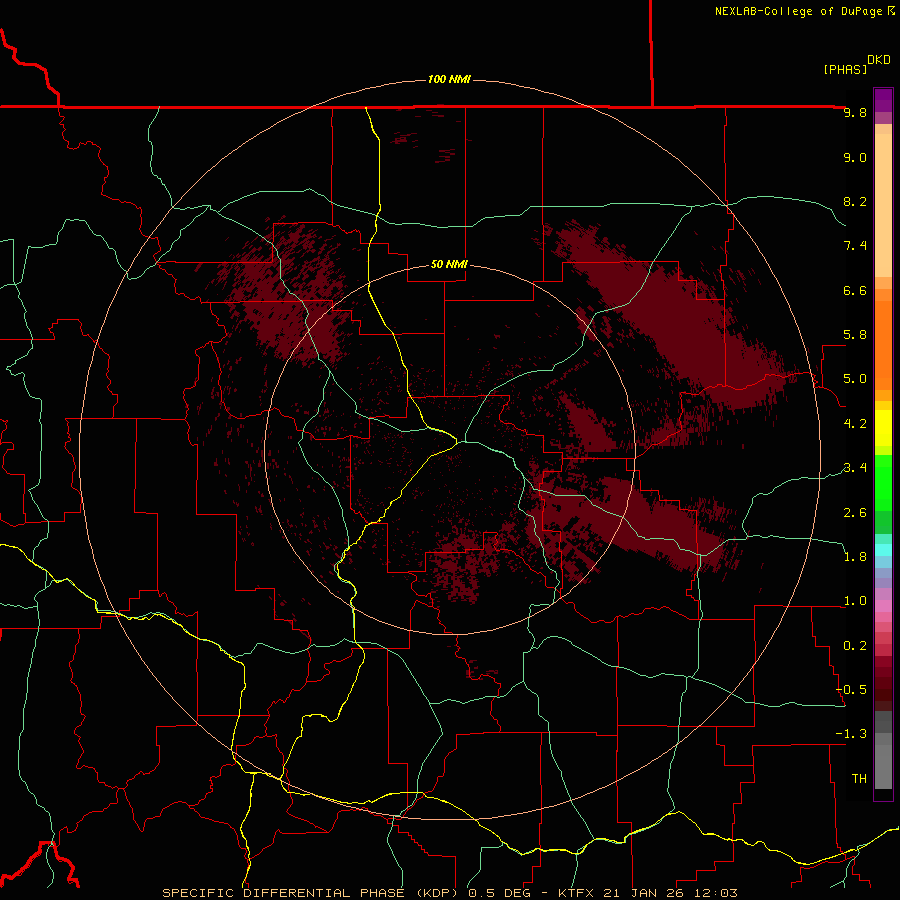Click the 9.0 value on the color scale
This screenshot has width=900, height=900.
pyautogui.click(x=855, y=157)
